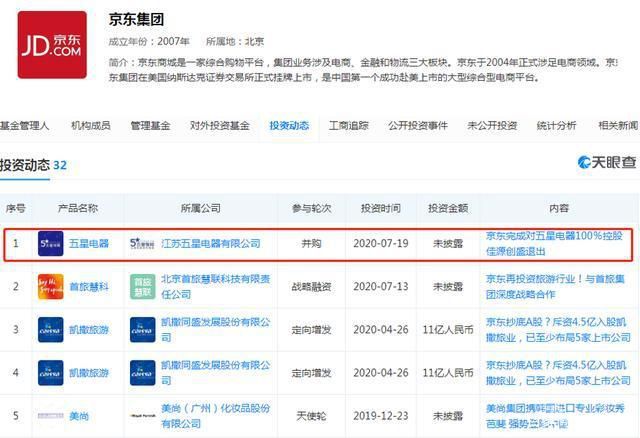Click the 投资金额 column header
The width and height of the screenshot is (640, 438).
pyautogui.click(x=448, y=208)
